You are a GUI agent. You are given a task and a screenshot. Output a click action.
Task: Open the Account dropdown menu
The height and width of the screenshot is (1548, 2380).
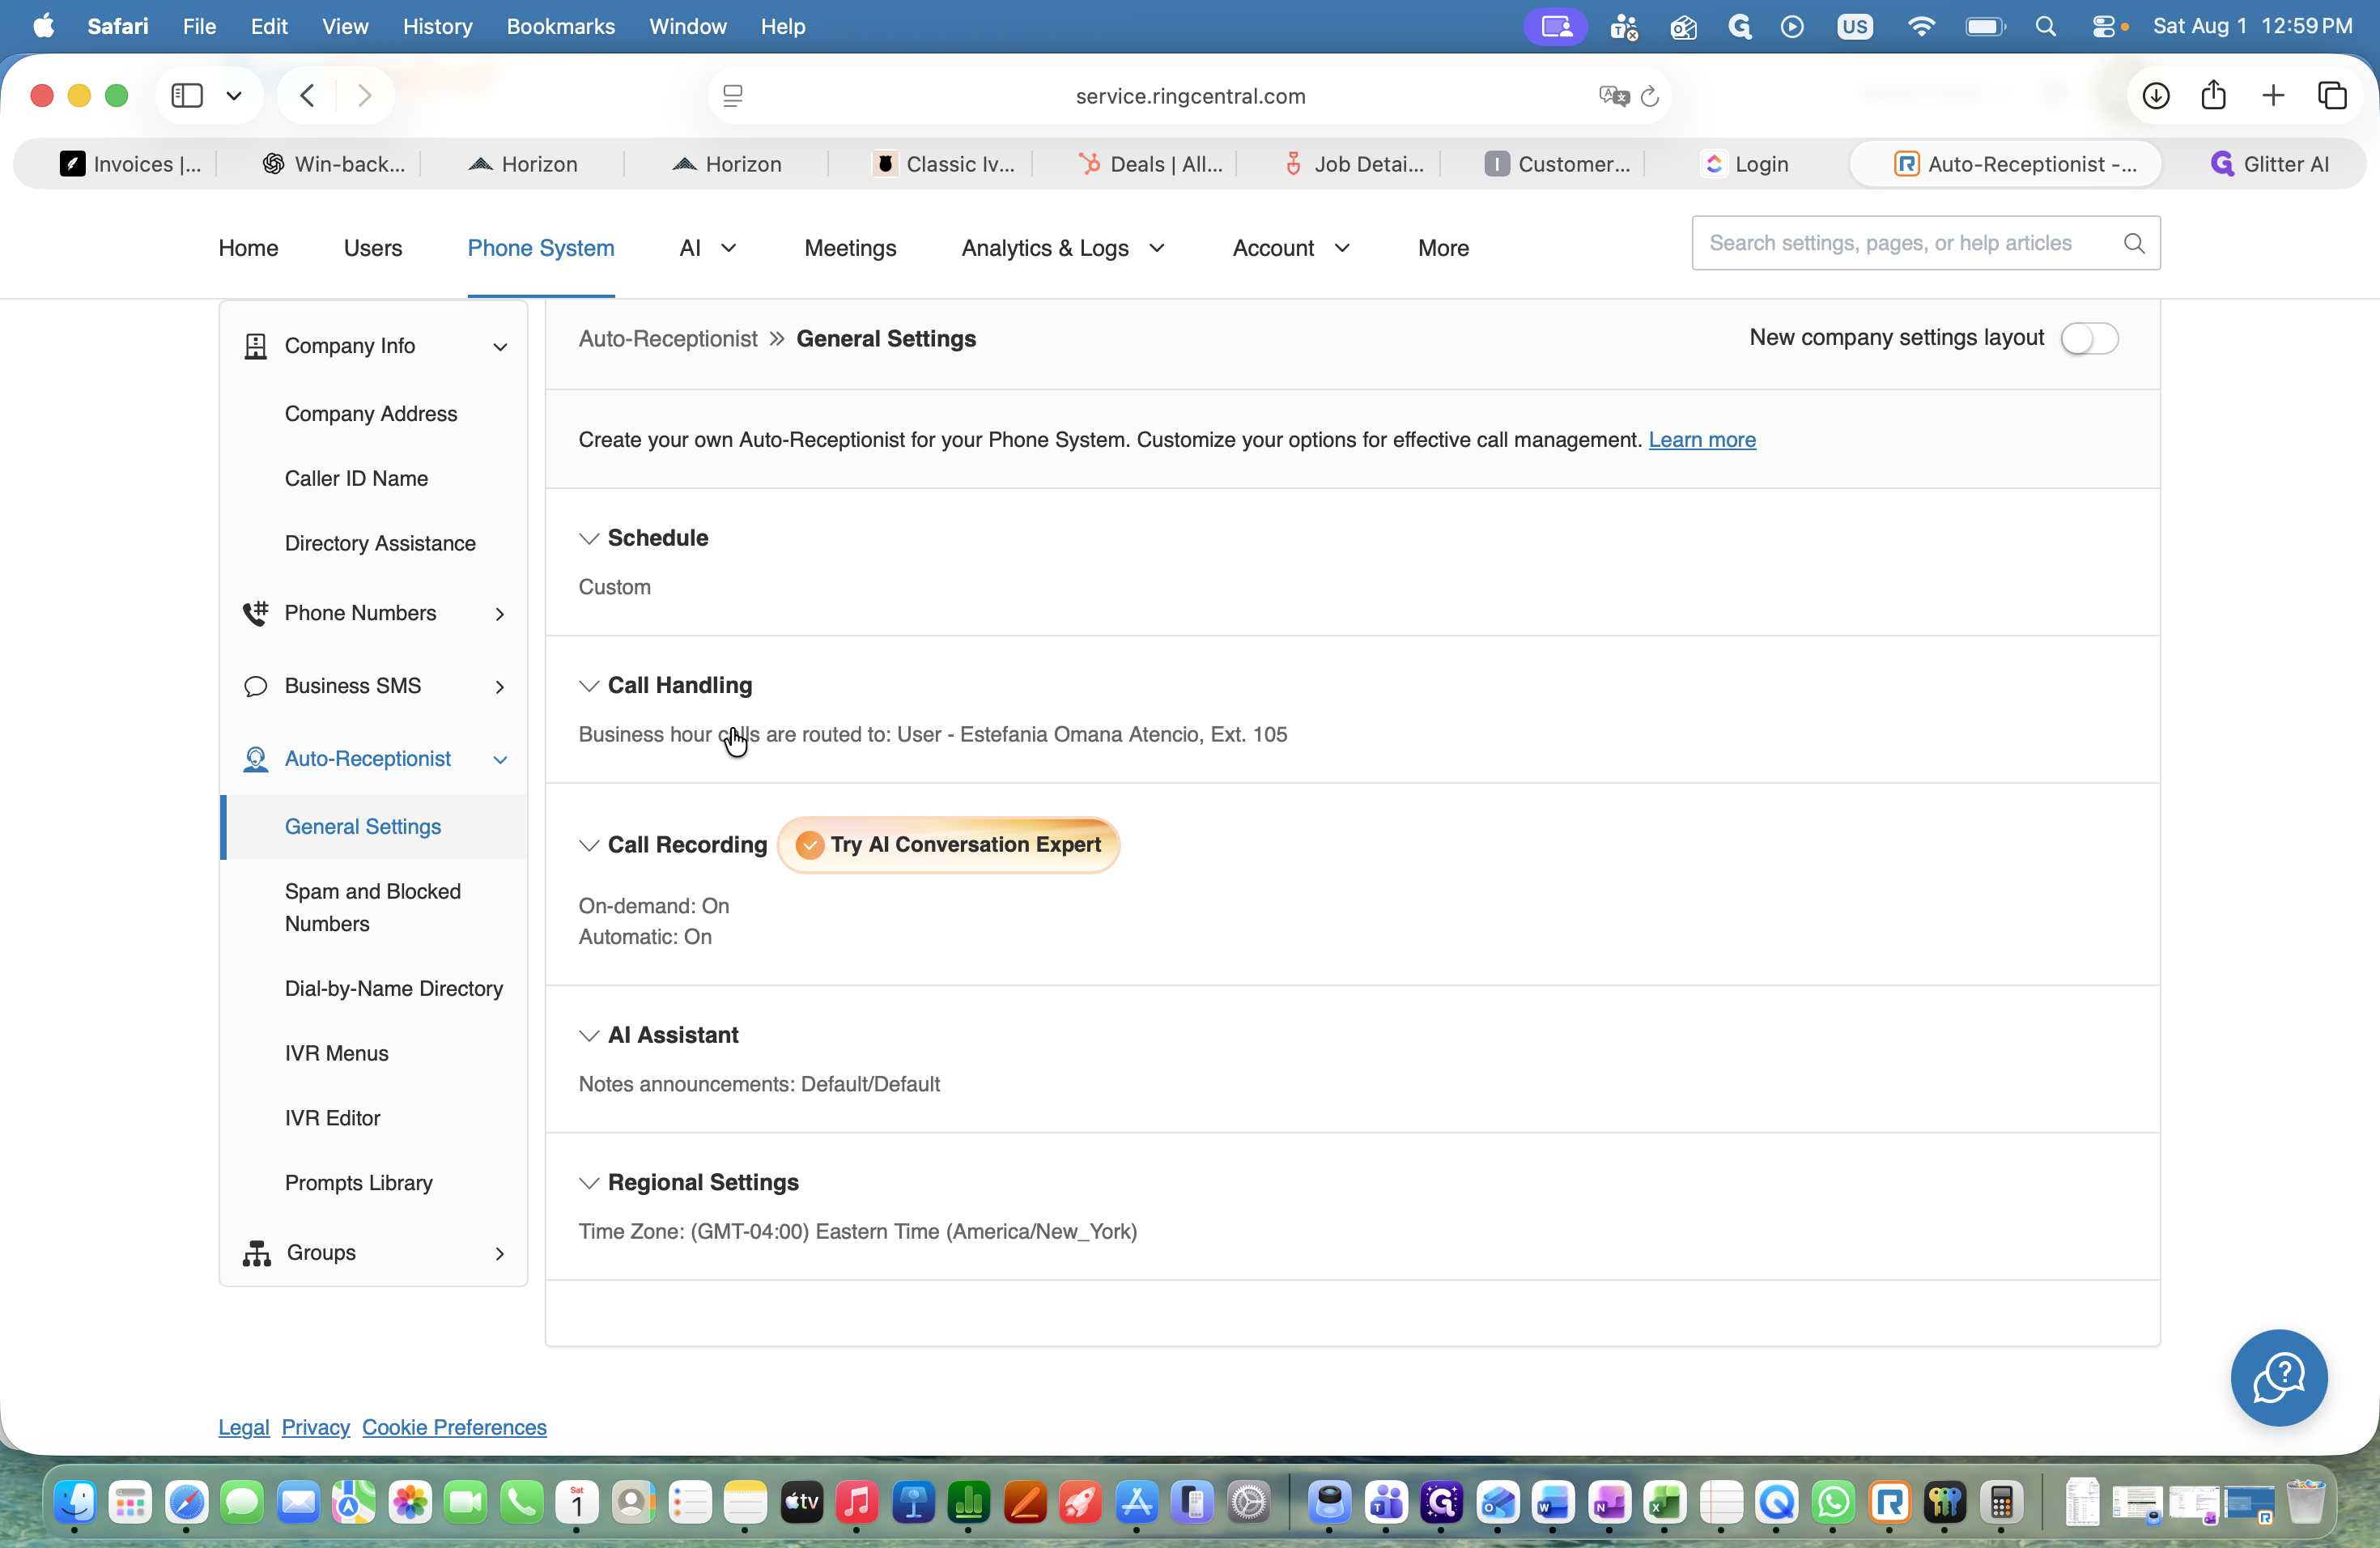[x=1291, y=248]
